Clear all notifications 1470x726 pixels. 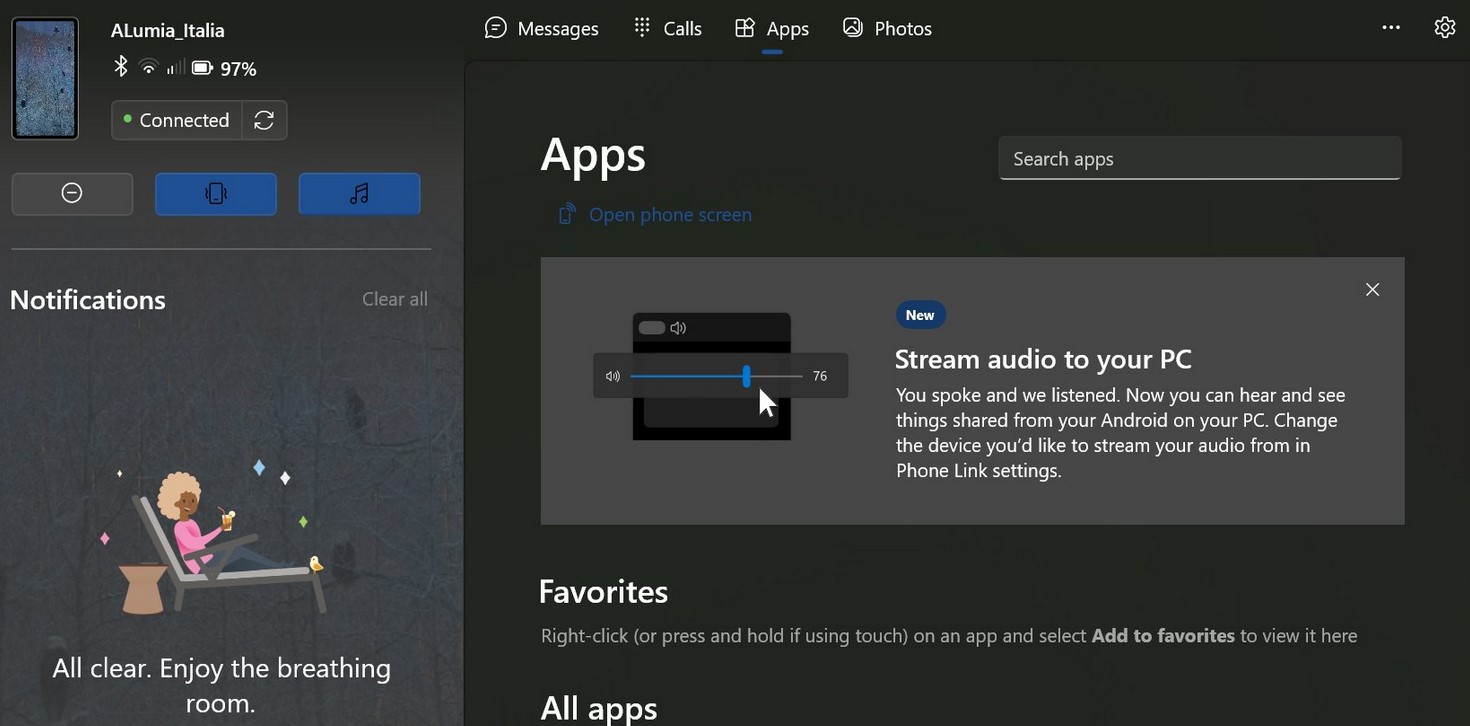395,299
